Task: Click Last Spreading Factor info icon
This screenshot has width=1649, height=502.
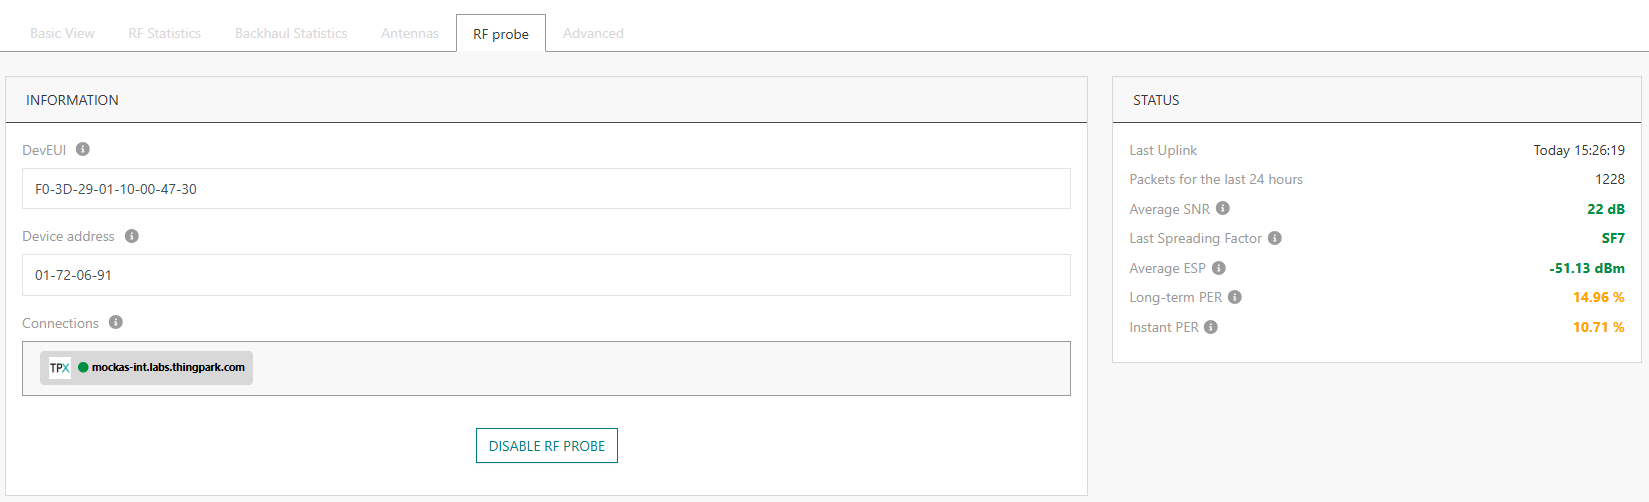Action: [1275, 238]
